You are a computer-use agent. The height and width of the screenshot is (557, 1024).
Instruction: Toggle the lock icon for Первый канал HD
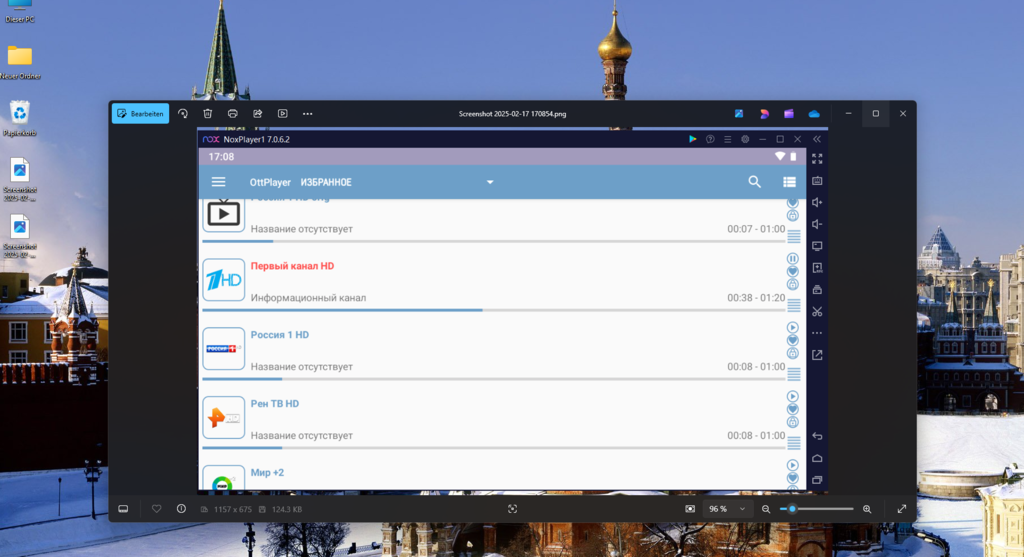pyautogui.click(x=793, y=285)
